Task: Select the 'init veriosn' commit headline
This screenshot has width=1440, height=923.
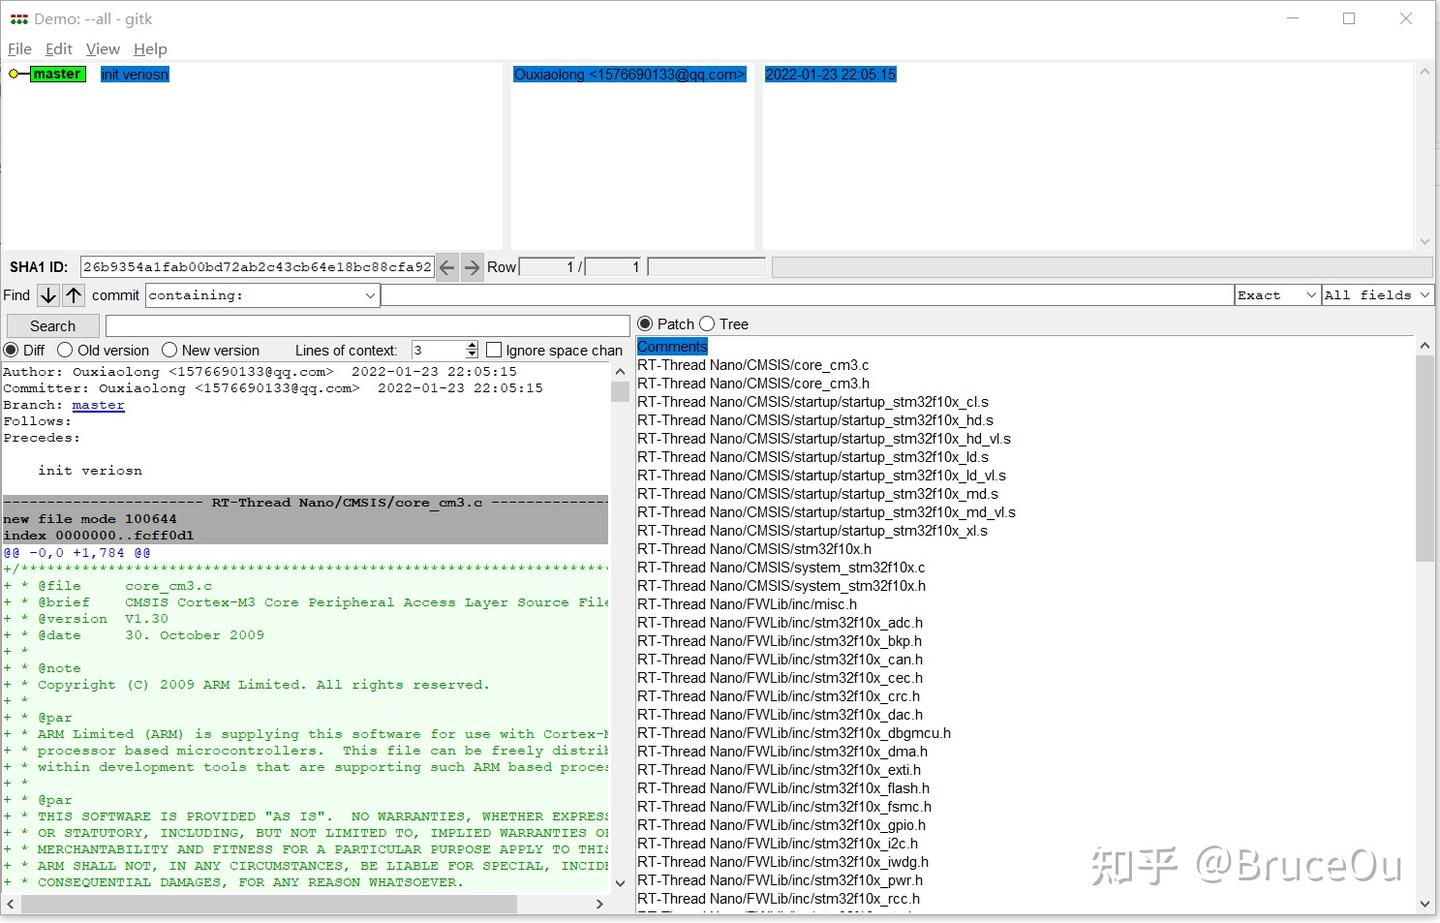Action: 135,74
